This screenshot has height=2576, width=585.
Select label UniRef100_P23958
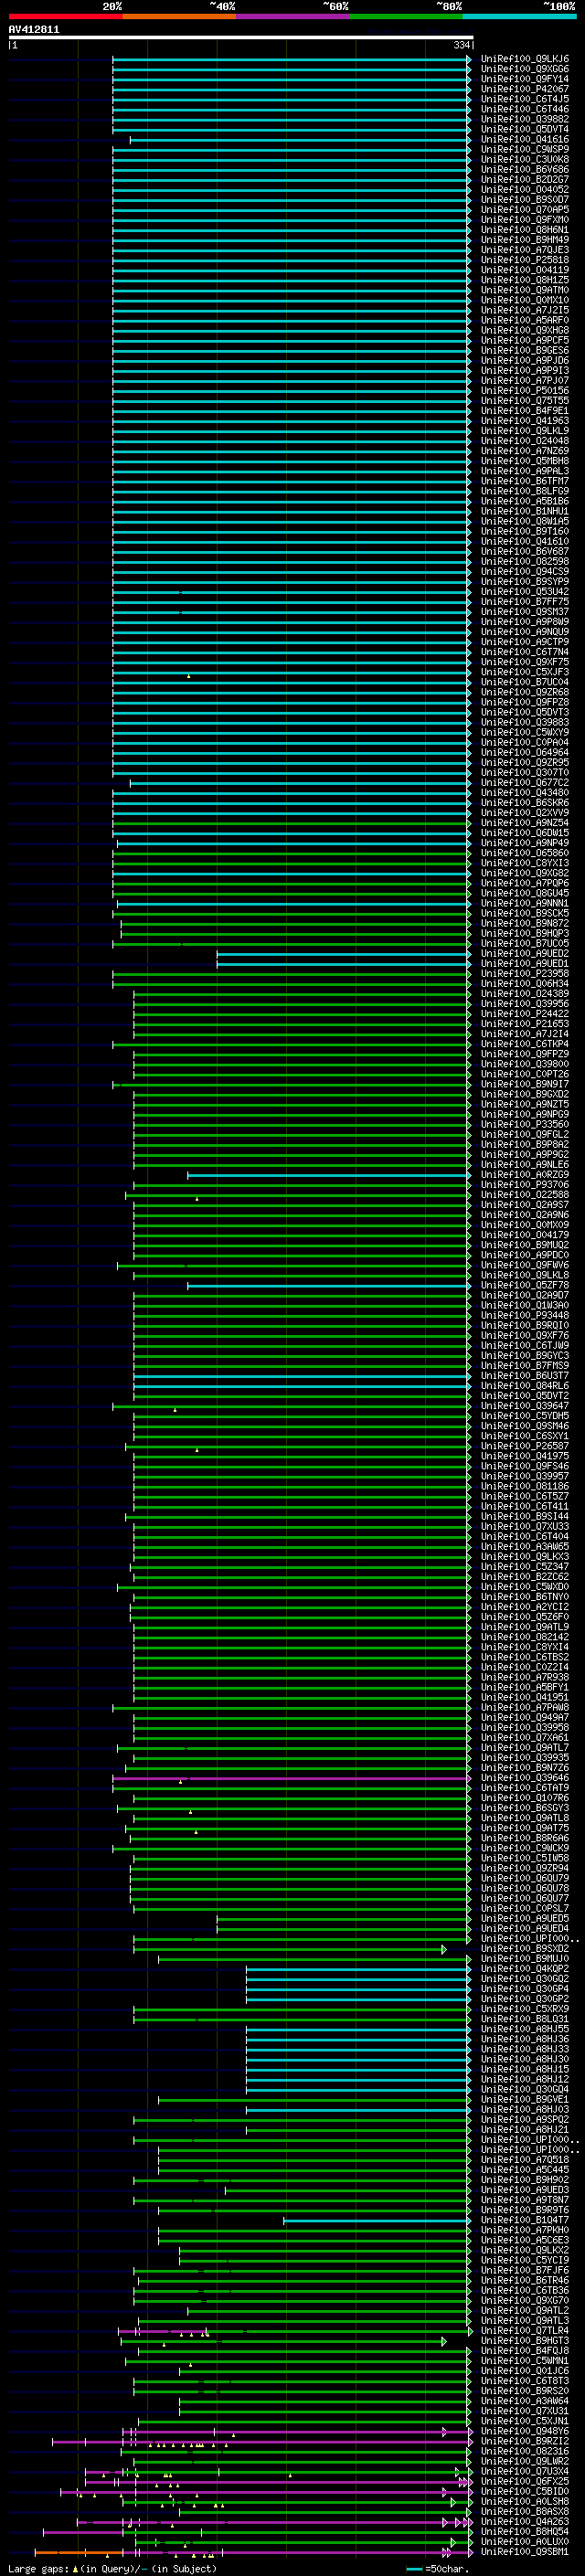524,974
